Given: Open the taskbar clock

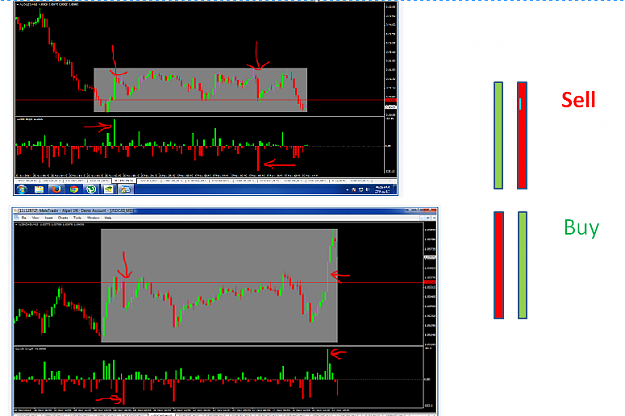Looking at the screenshot, I should [x=382, y=189].
